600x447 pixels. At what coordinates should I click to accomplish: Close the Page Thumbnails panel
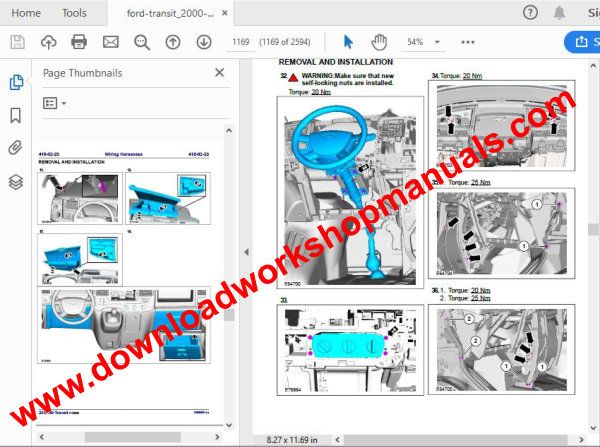[x=219, y=73]
